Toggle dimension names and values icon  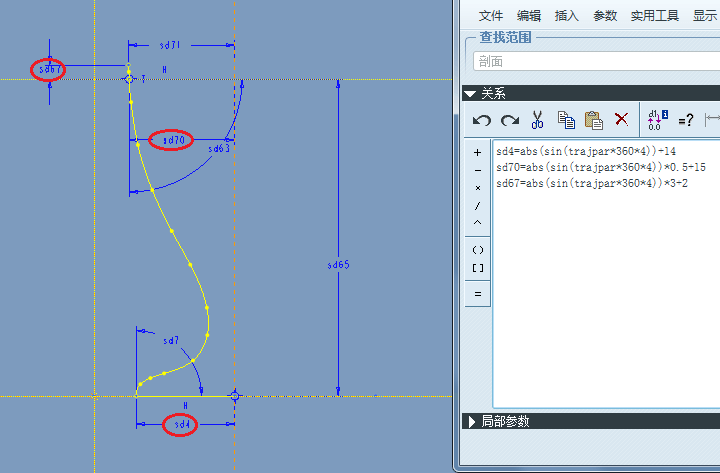658,120
